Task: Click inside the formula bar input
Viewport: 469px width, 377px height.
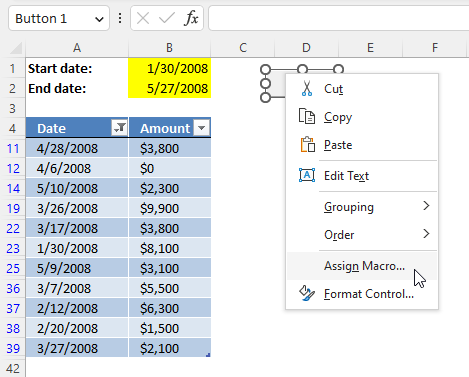Action: tap(339, 18)
